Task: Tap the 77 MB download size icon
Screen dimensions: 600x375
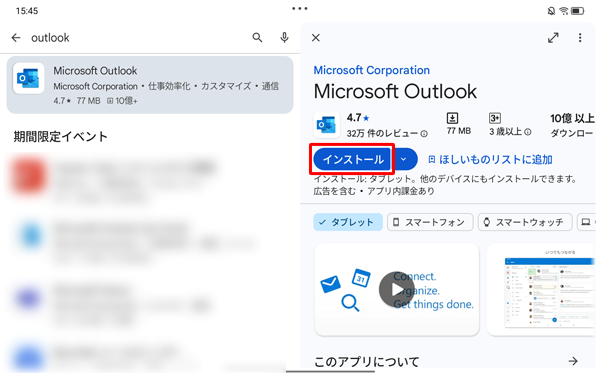Action: coord(452,118)
